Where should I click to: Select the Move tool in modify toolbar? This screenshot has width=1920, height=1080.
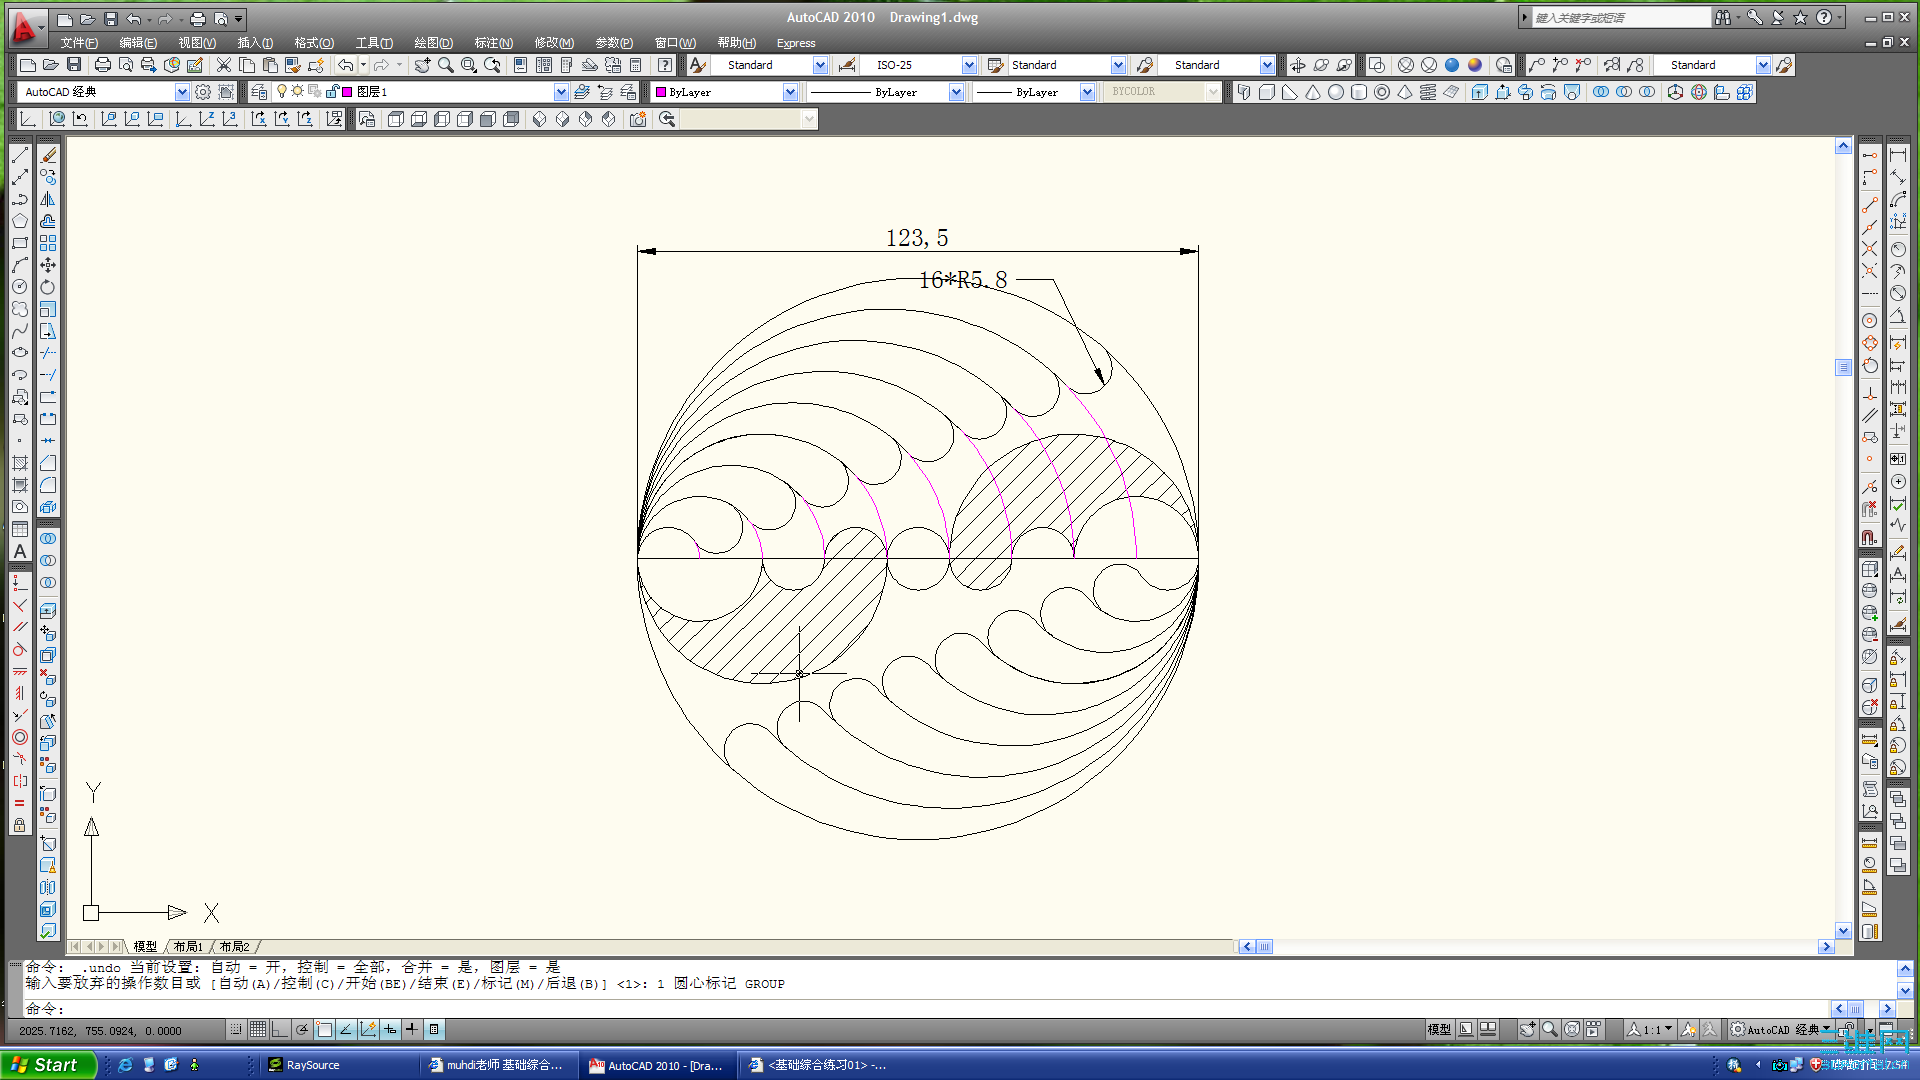(x=48, y=265)
